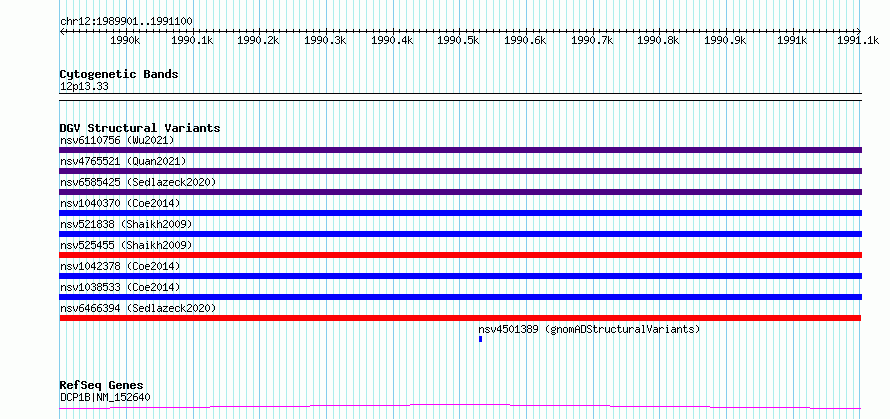
Task: Click the 1991.1k ruler tick label
Action: coord(858,40)
